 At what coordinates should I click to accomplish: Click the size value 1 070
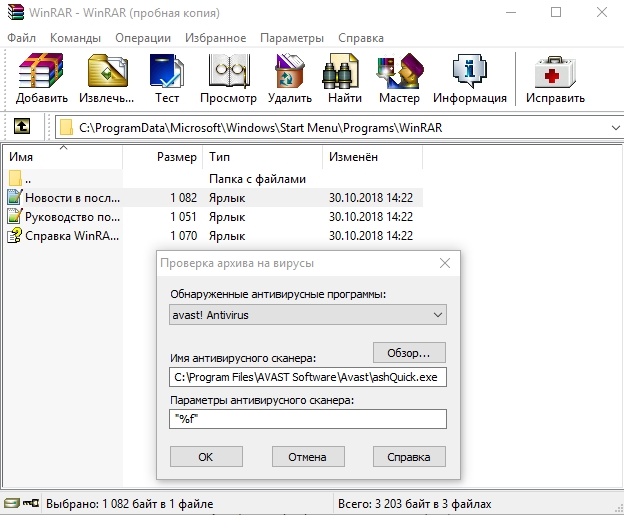pos(183,236)
